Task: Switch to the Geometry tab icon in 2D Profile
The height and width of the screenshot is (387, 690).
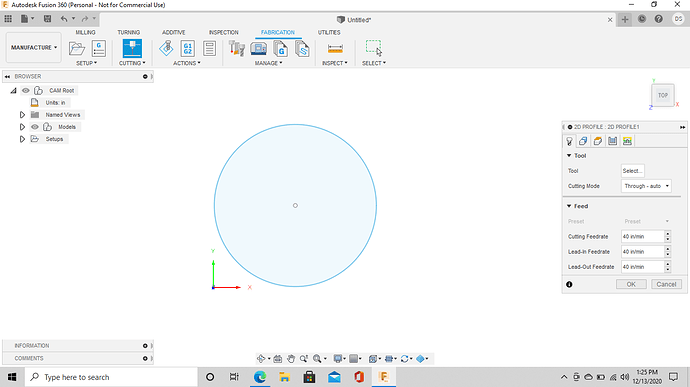Action: [x=583, y=141]
